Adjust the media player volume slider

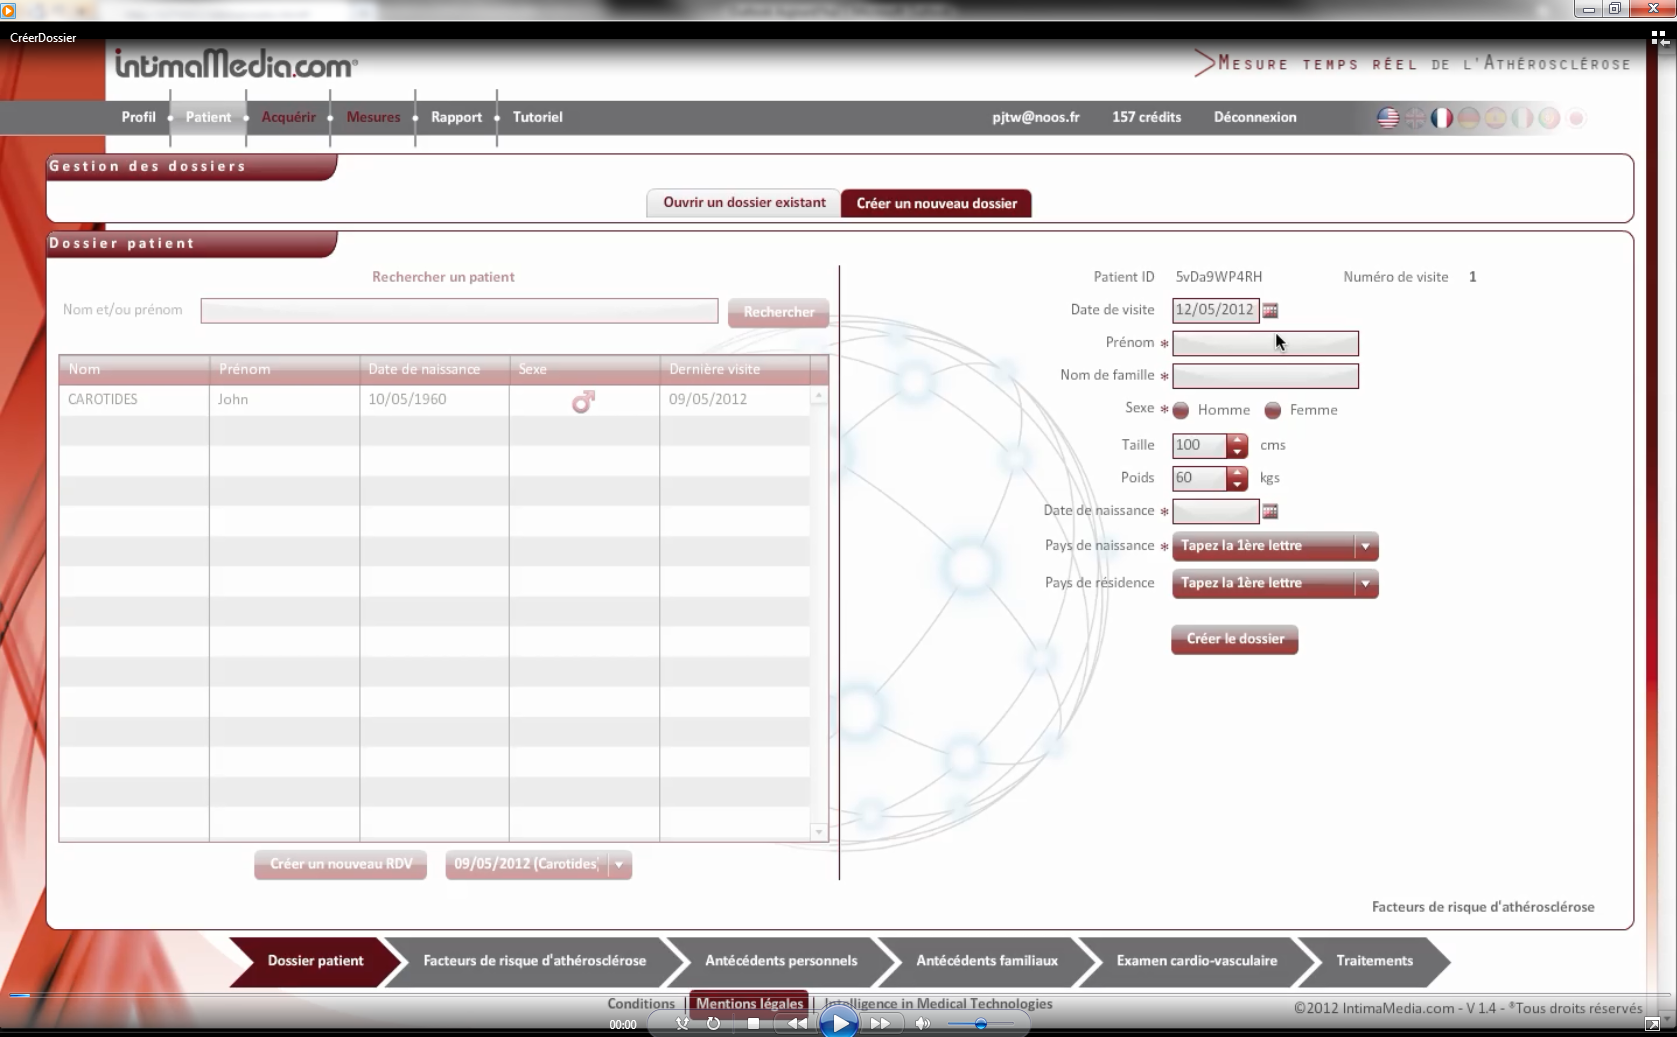point(980,1023)
